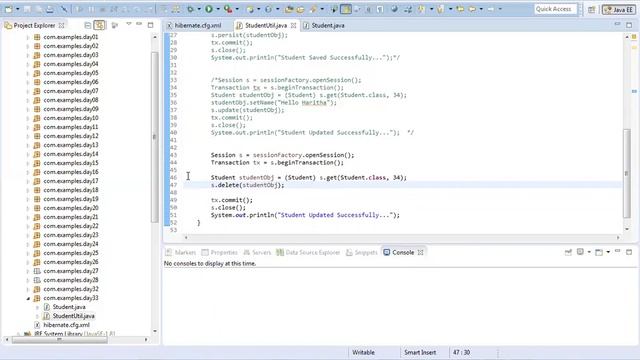Close the StudentUtil.java editor tab
The width and height of the screenshot is (640, 360).
click(293, 25)
